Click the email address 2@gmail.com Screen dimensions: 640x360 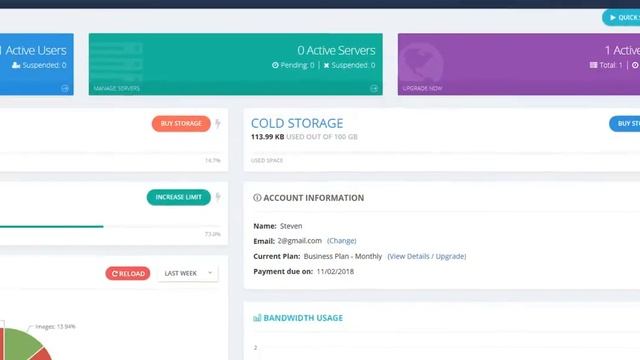(x=300, y=241)
